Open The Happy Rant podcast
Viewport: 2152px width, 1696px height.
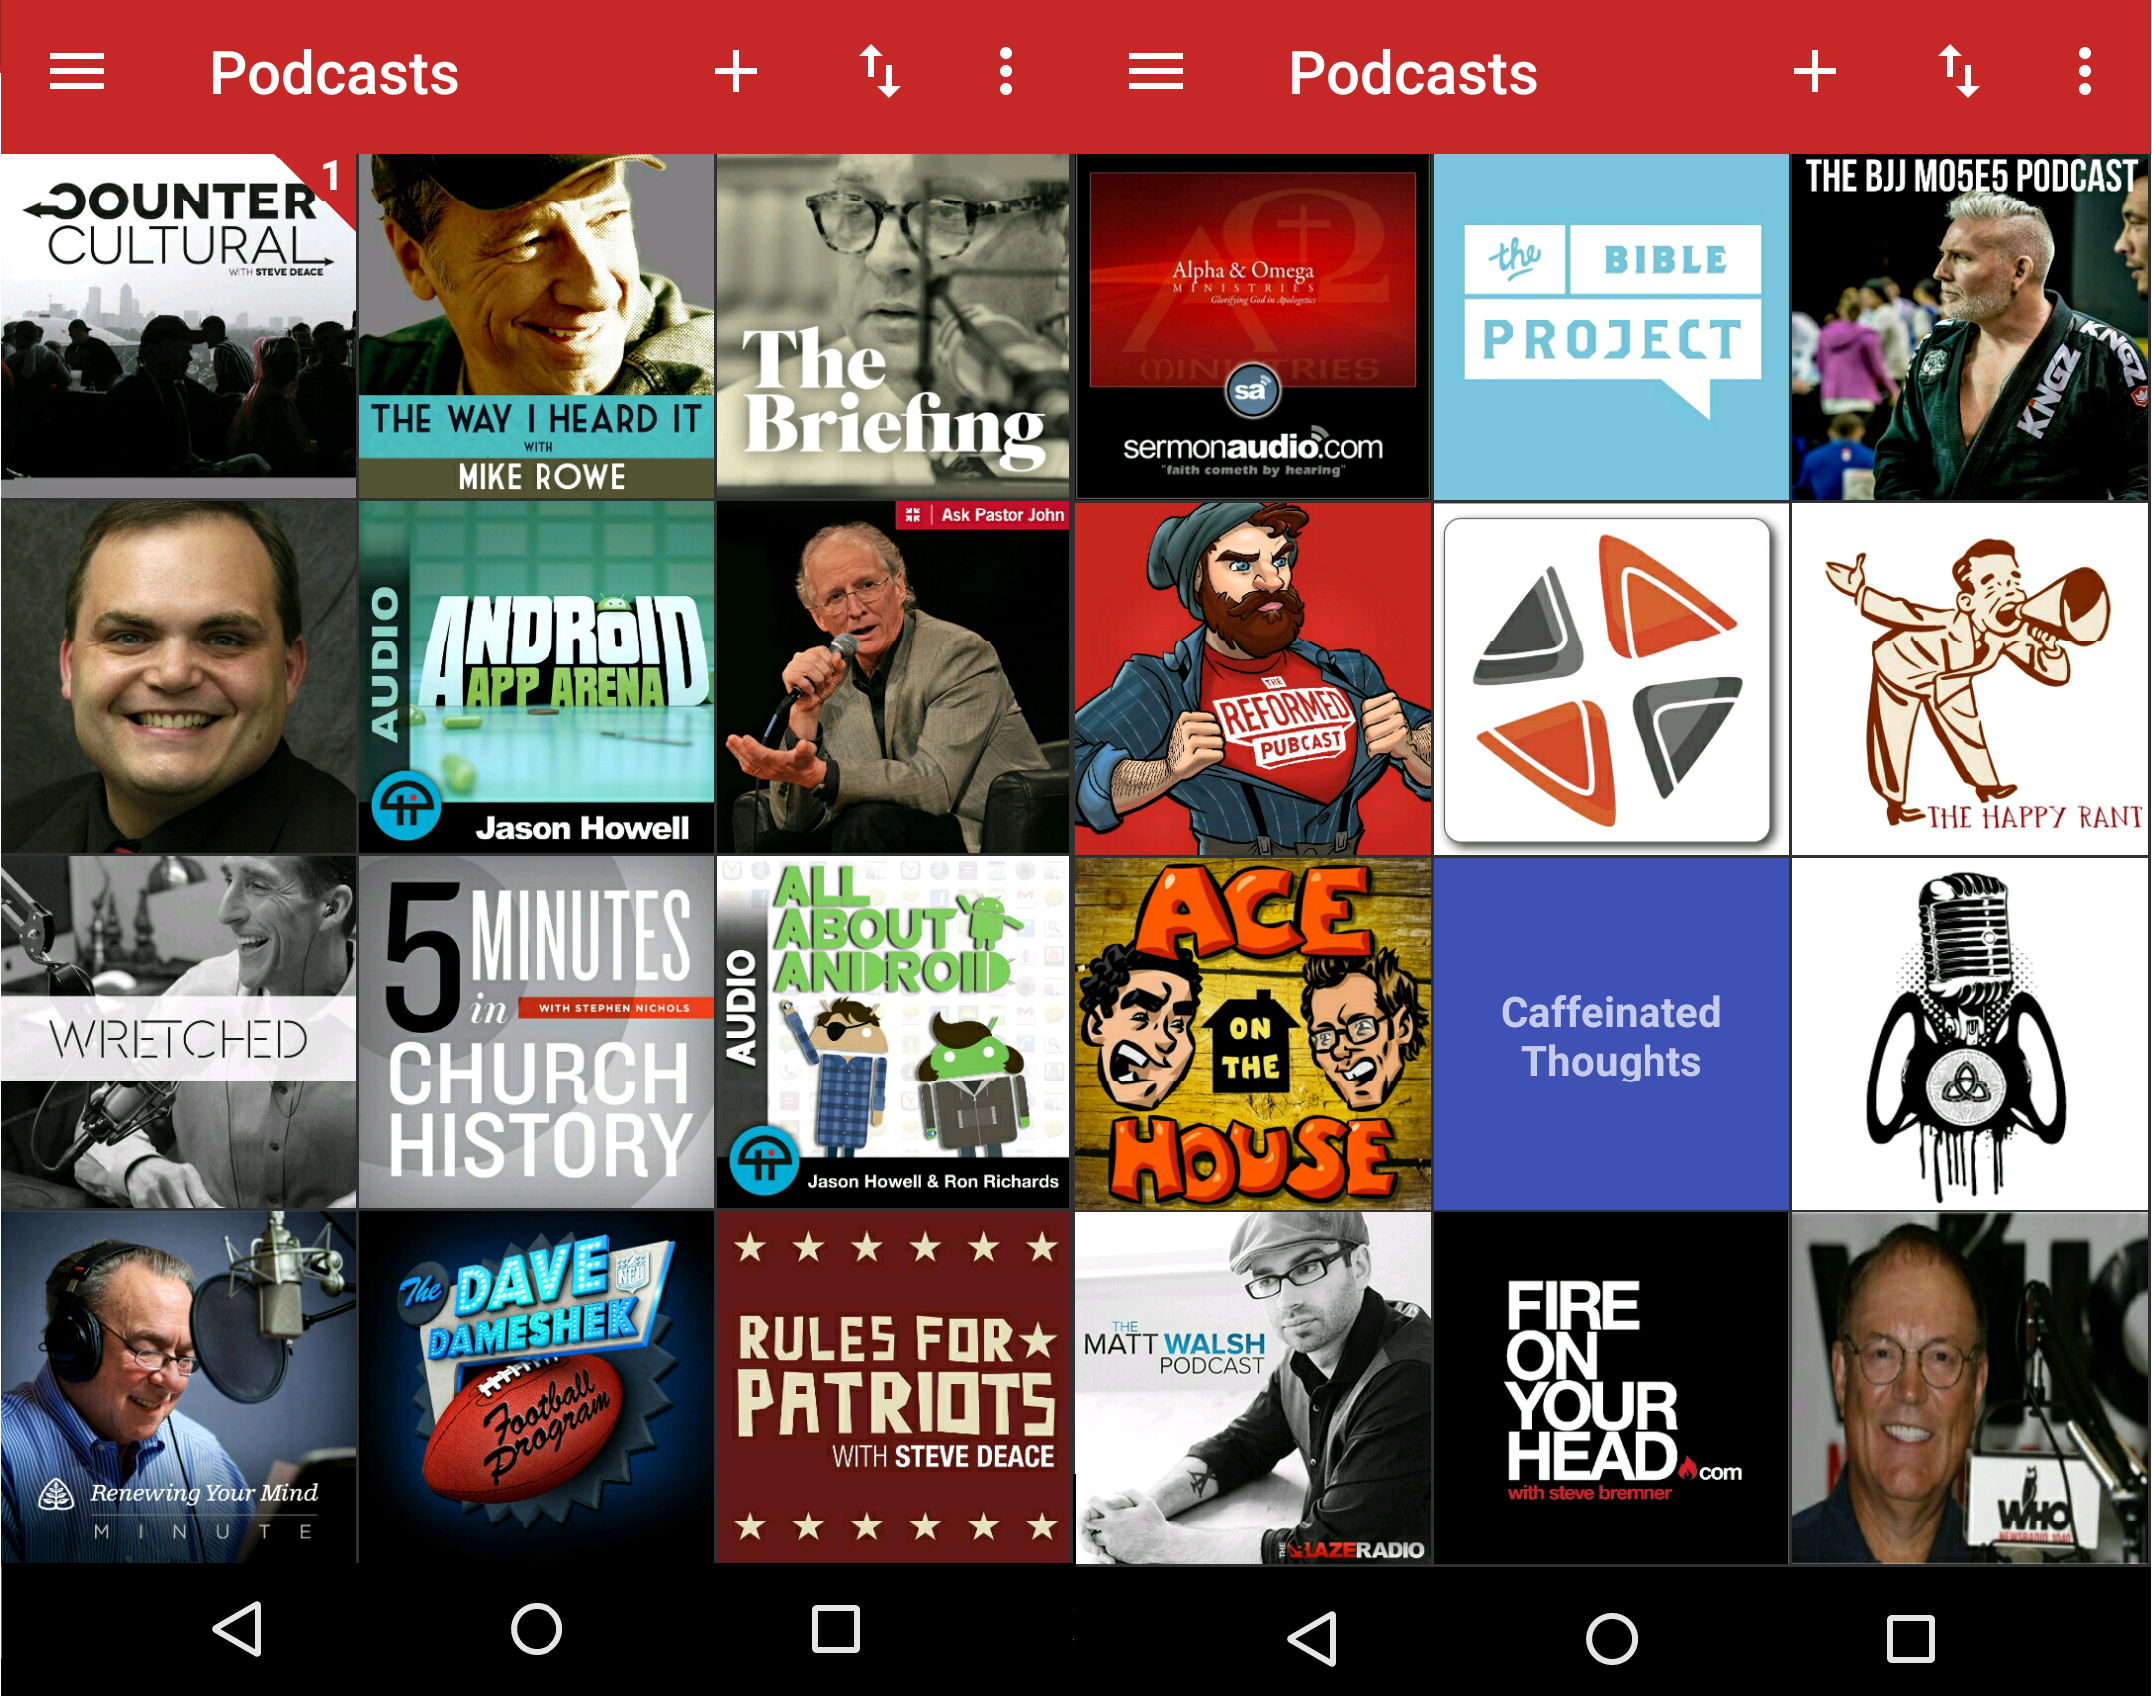(x=1970, y=679)
